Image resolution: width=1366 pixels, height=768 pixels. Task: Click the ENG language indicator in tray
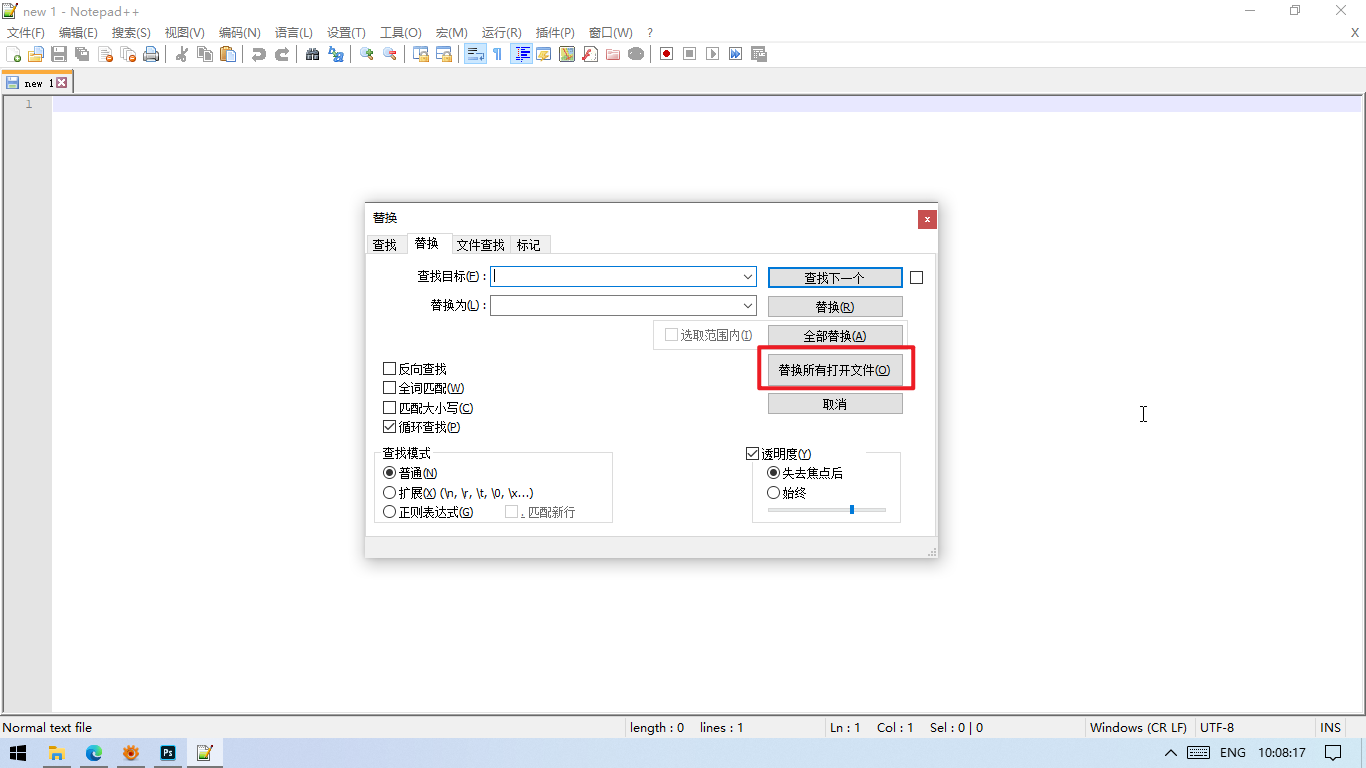coord(1233,753)
